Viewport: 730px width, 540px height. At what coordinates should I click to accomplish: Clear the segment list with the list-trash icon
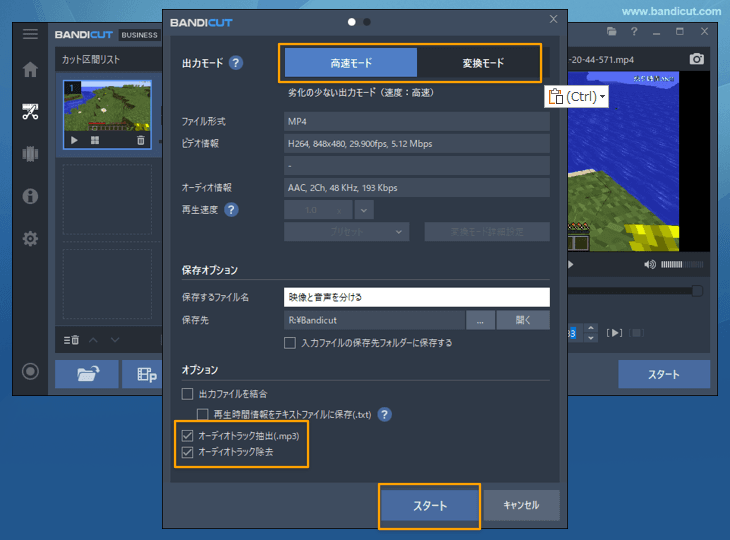[x=71, y=340]
